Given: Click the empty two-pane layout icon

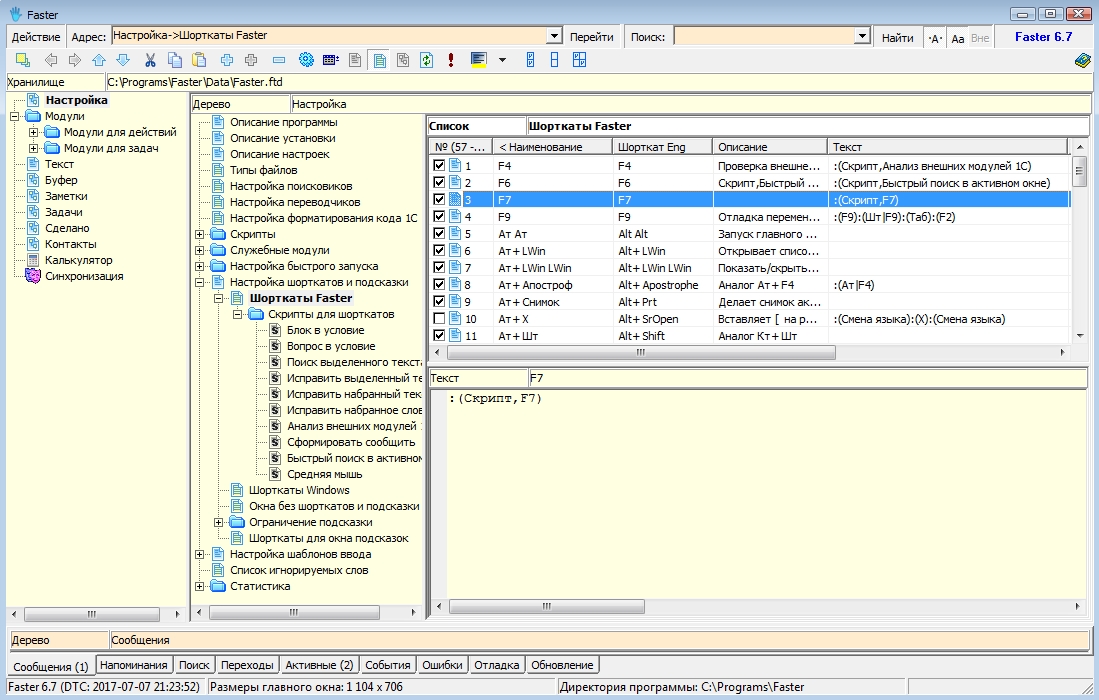Looking at the screenshot, I should (x=554, y=60).
